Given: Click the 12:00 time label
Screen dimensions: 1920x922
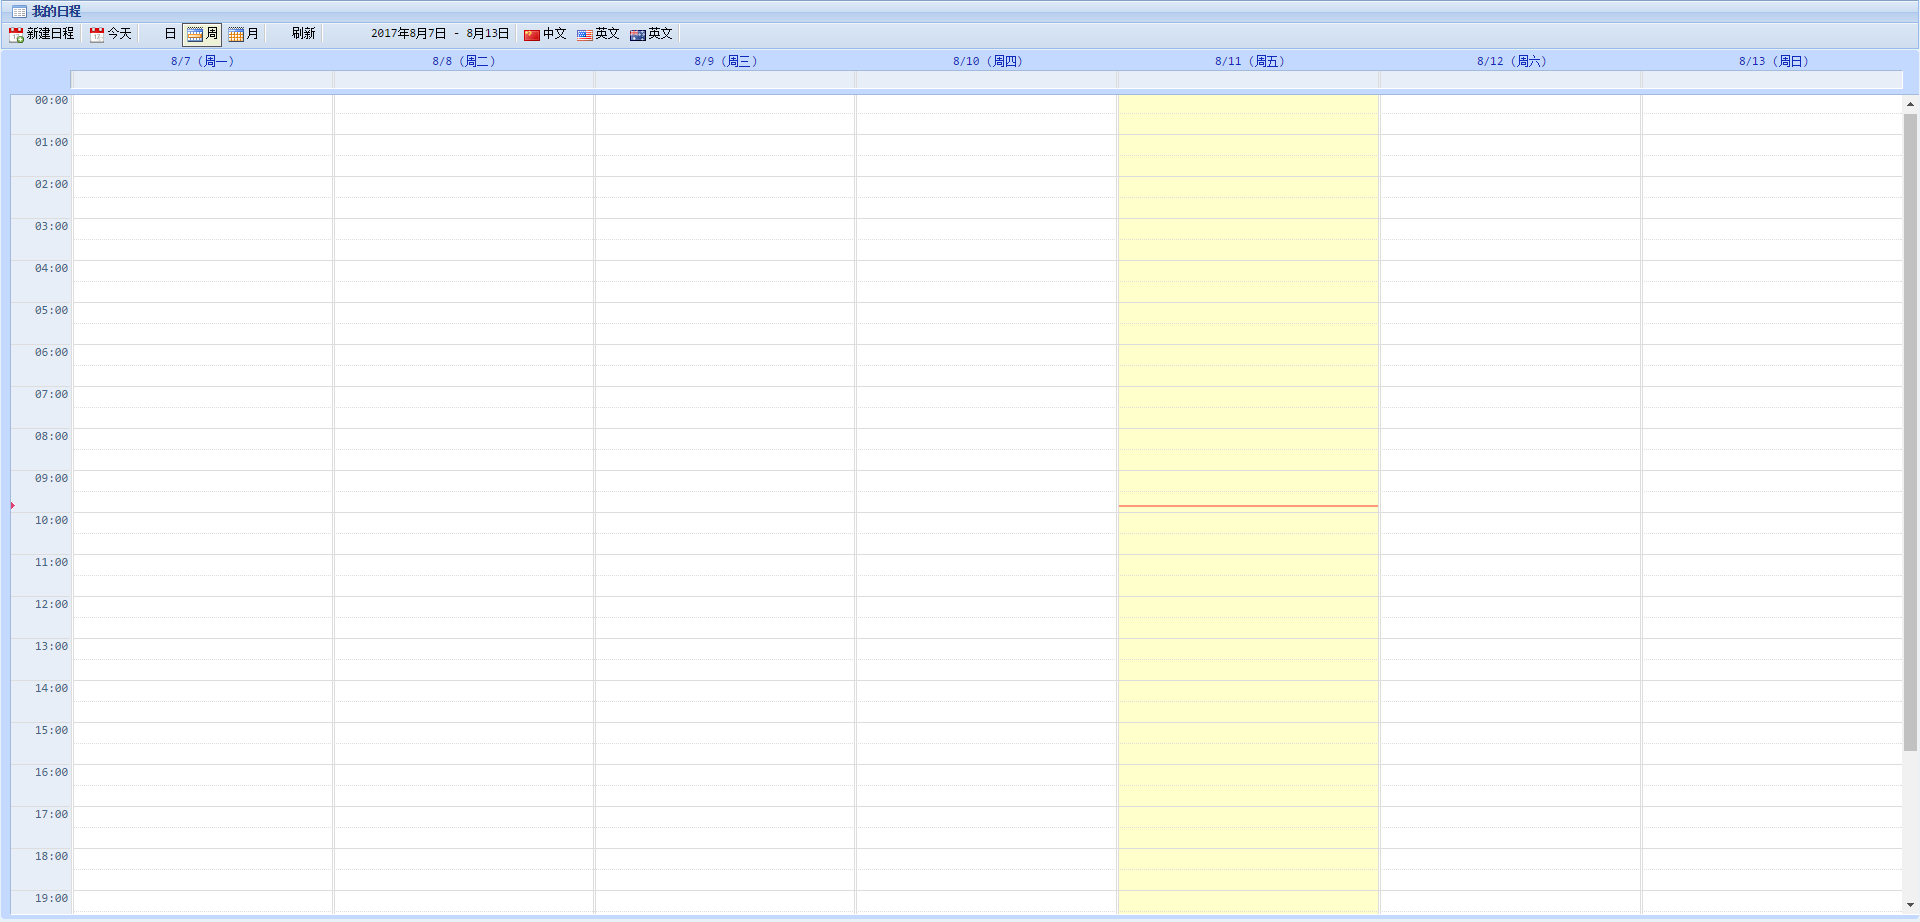Looking at the screenshot, I should click(x=51, y=604).
